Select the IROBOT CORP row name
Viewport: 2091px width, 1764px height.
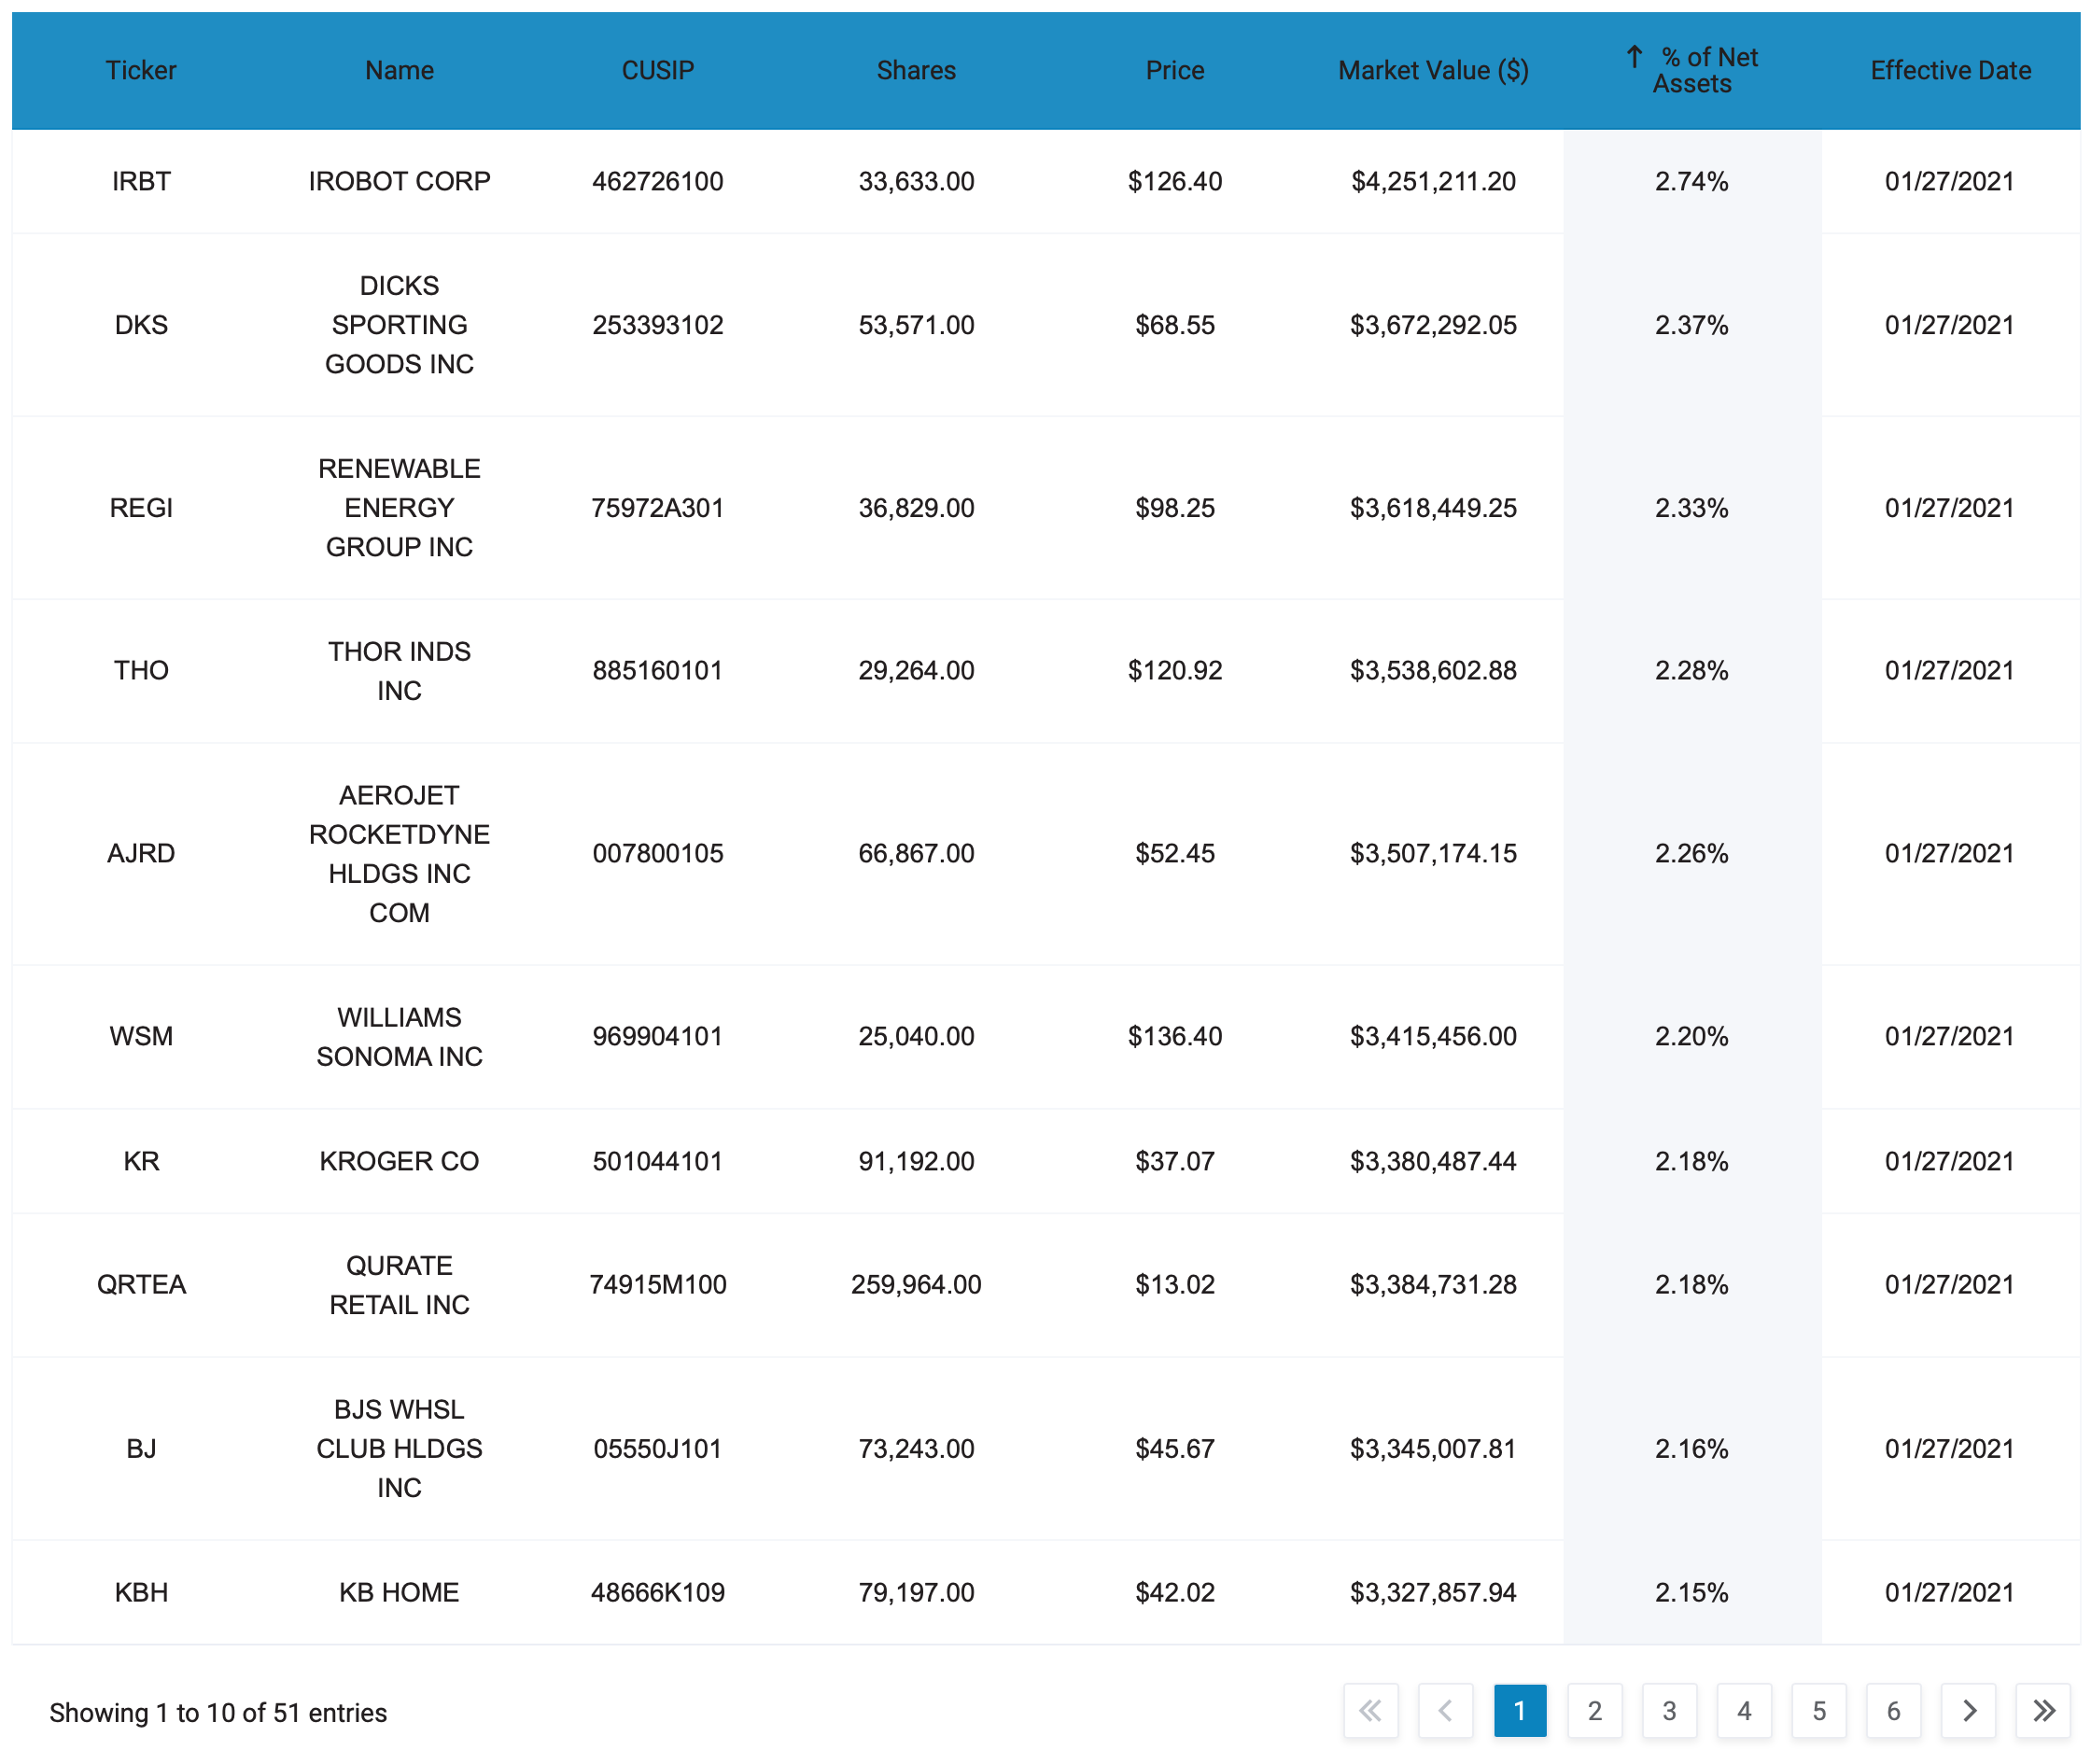(x=399, y=181)
